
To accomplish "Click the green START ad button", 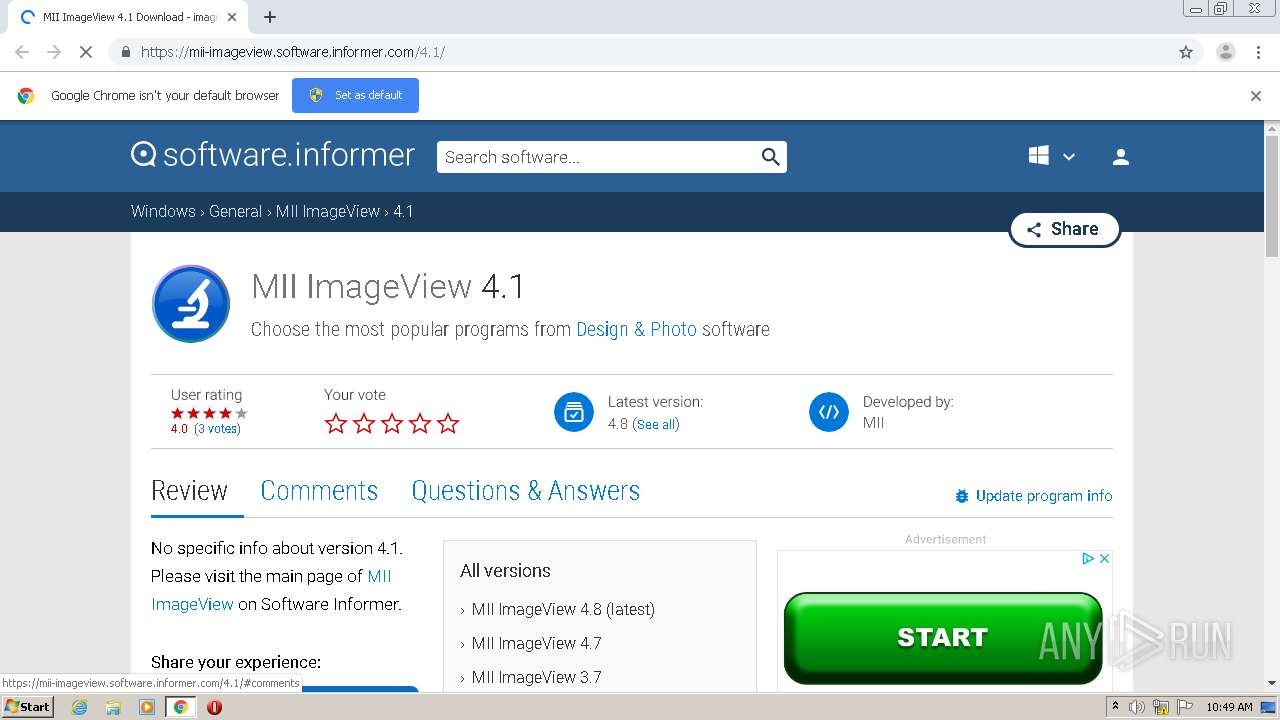I will [x=943, y=638].
